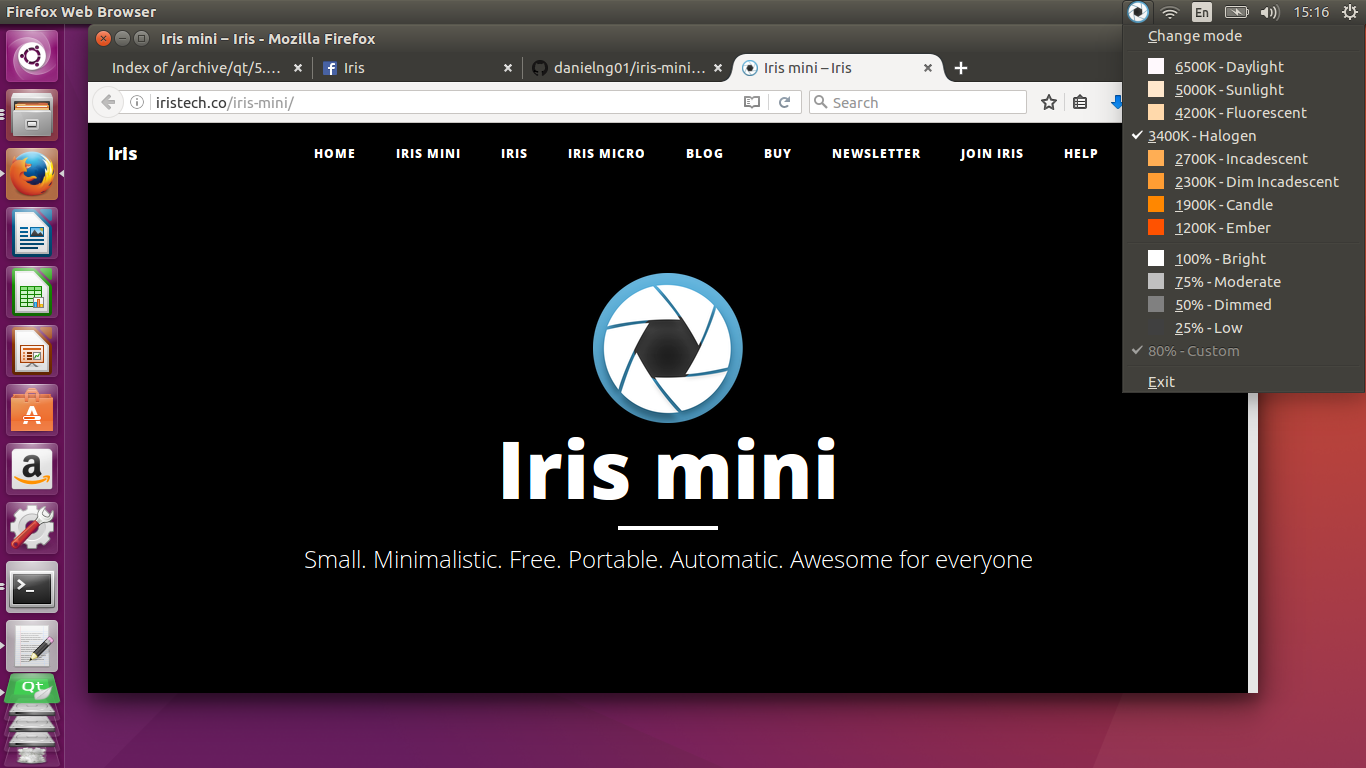Open the battery status indicator
This screenshot has width=1366, height=768.
(x=1236, y=12)
